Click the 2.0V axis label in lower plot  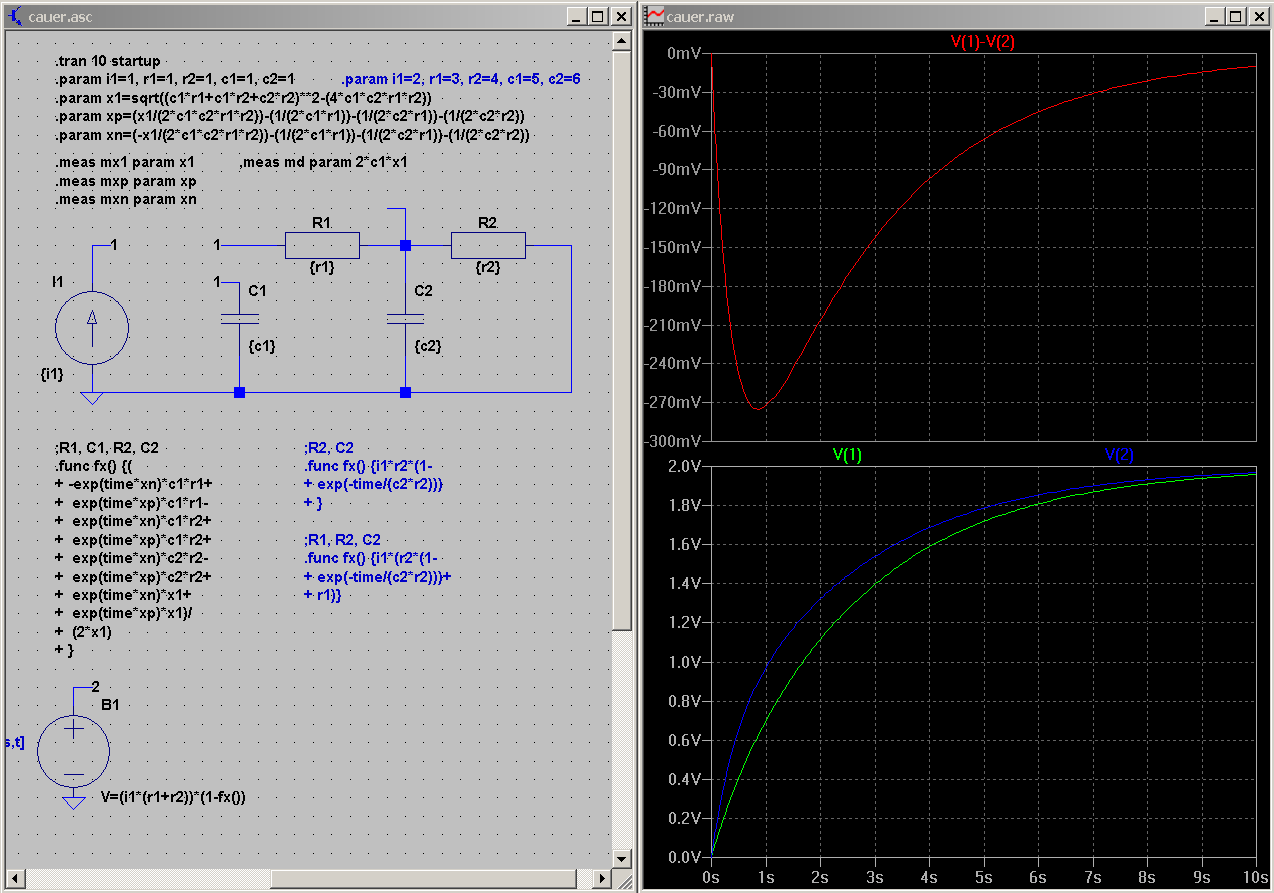[x=683, y=466]
